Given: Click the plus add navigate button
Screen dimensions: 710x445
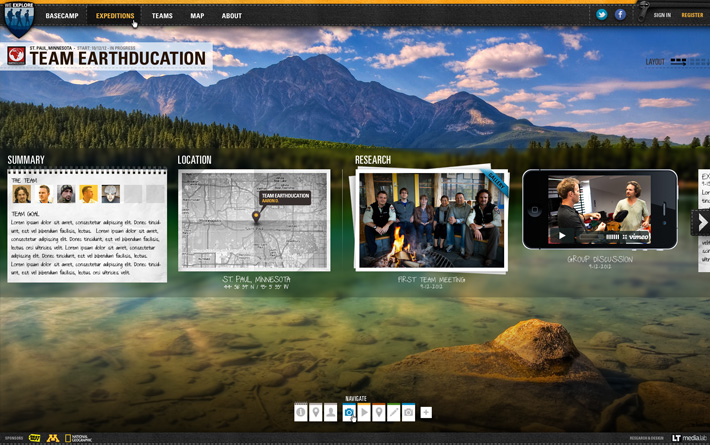Looking at the screenshot, I should click(x=426, y=412).
